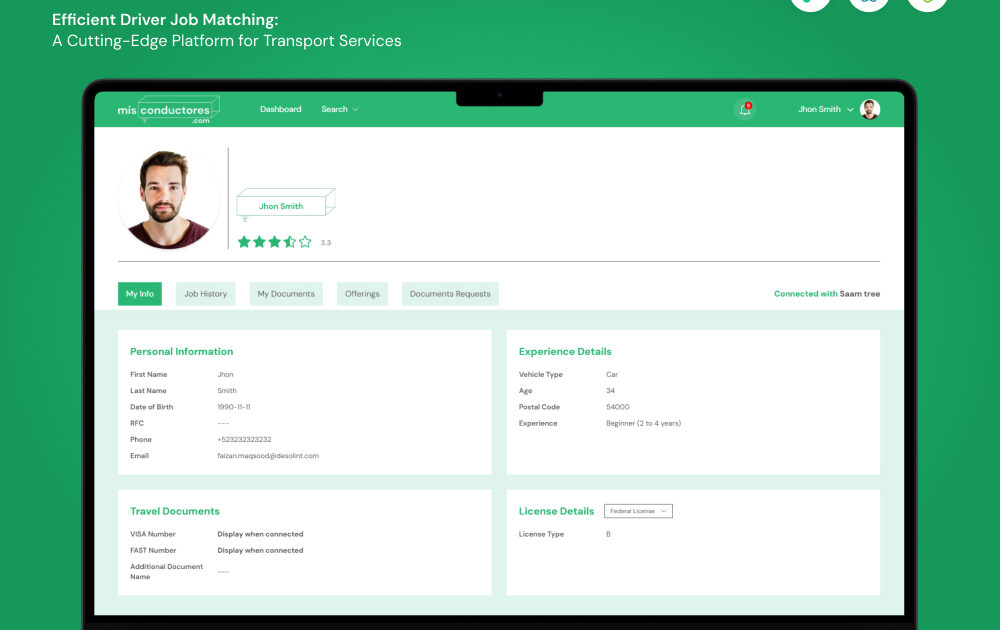The image size is (1000, 630).
Task: Expand the Search dropdown menu
Action: 339,109
